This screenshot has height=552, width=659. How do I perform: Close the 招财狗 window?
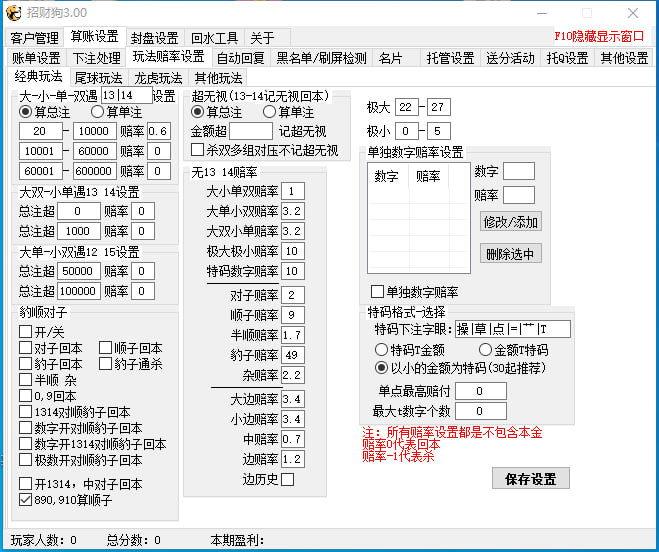coord(633,13)
